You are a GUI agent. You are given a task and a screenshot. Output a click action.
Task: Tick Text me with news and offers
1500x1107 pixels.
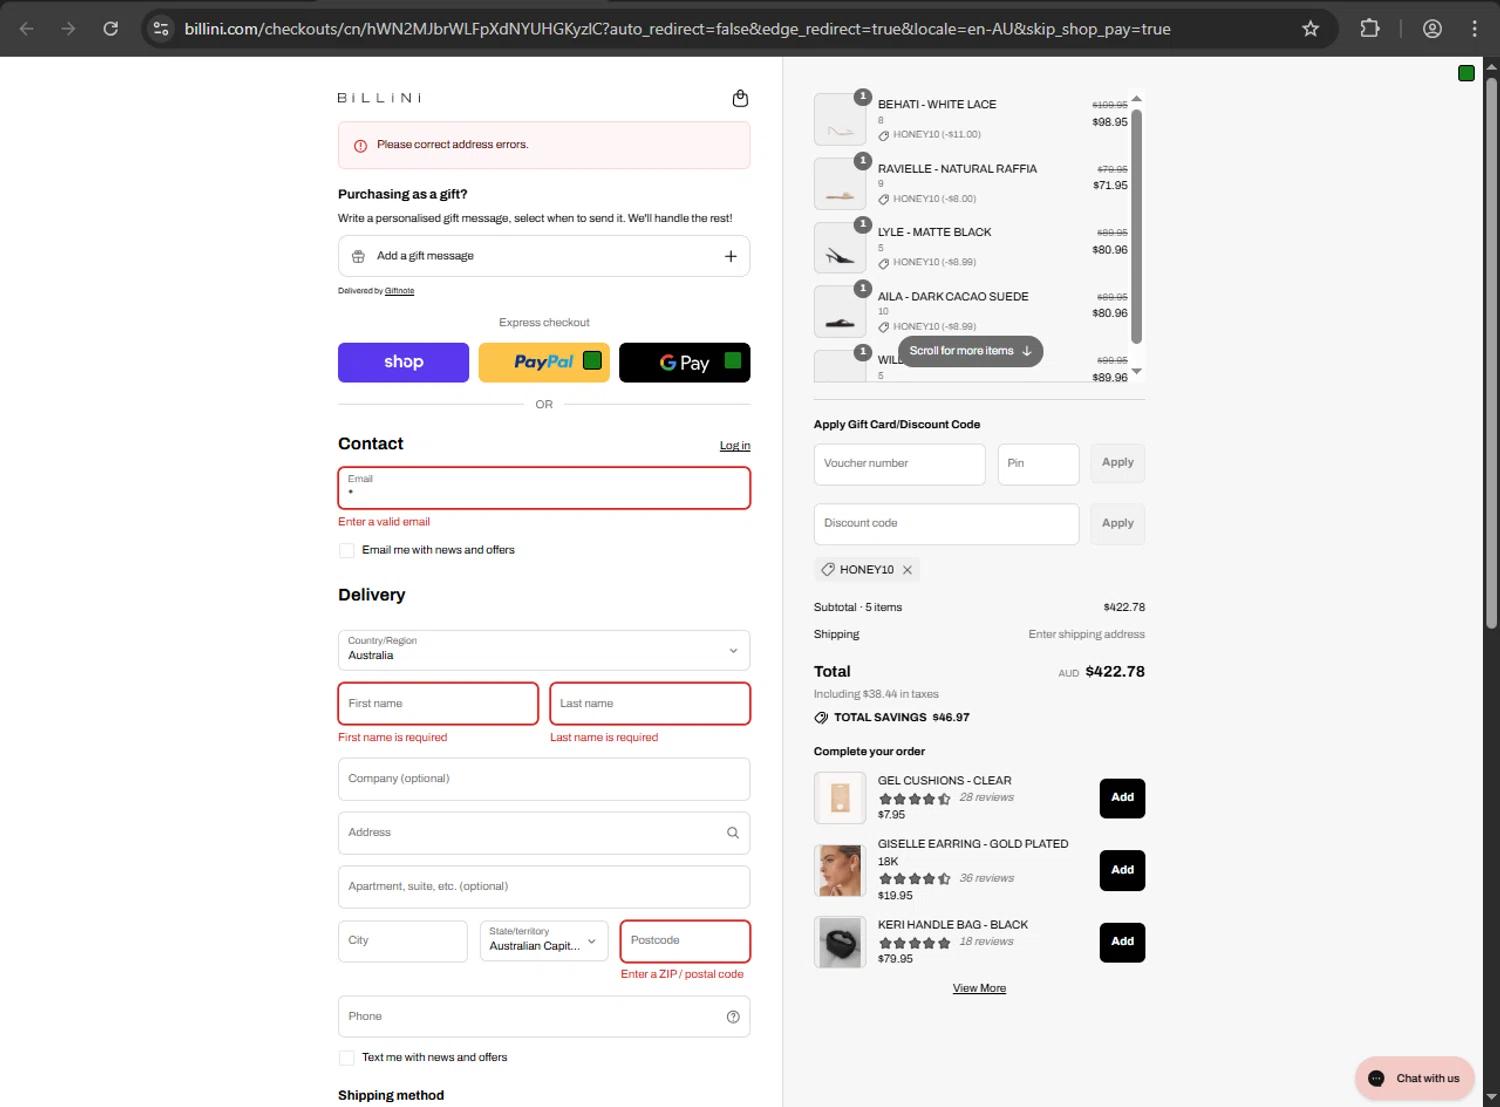346,1058
